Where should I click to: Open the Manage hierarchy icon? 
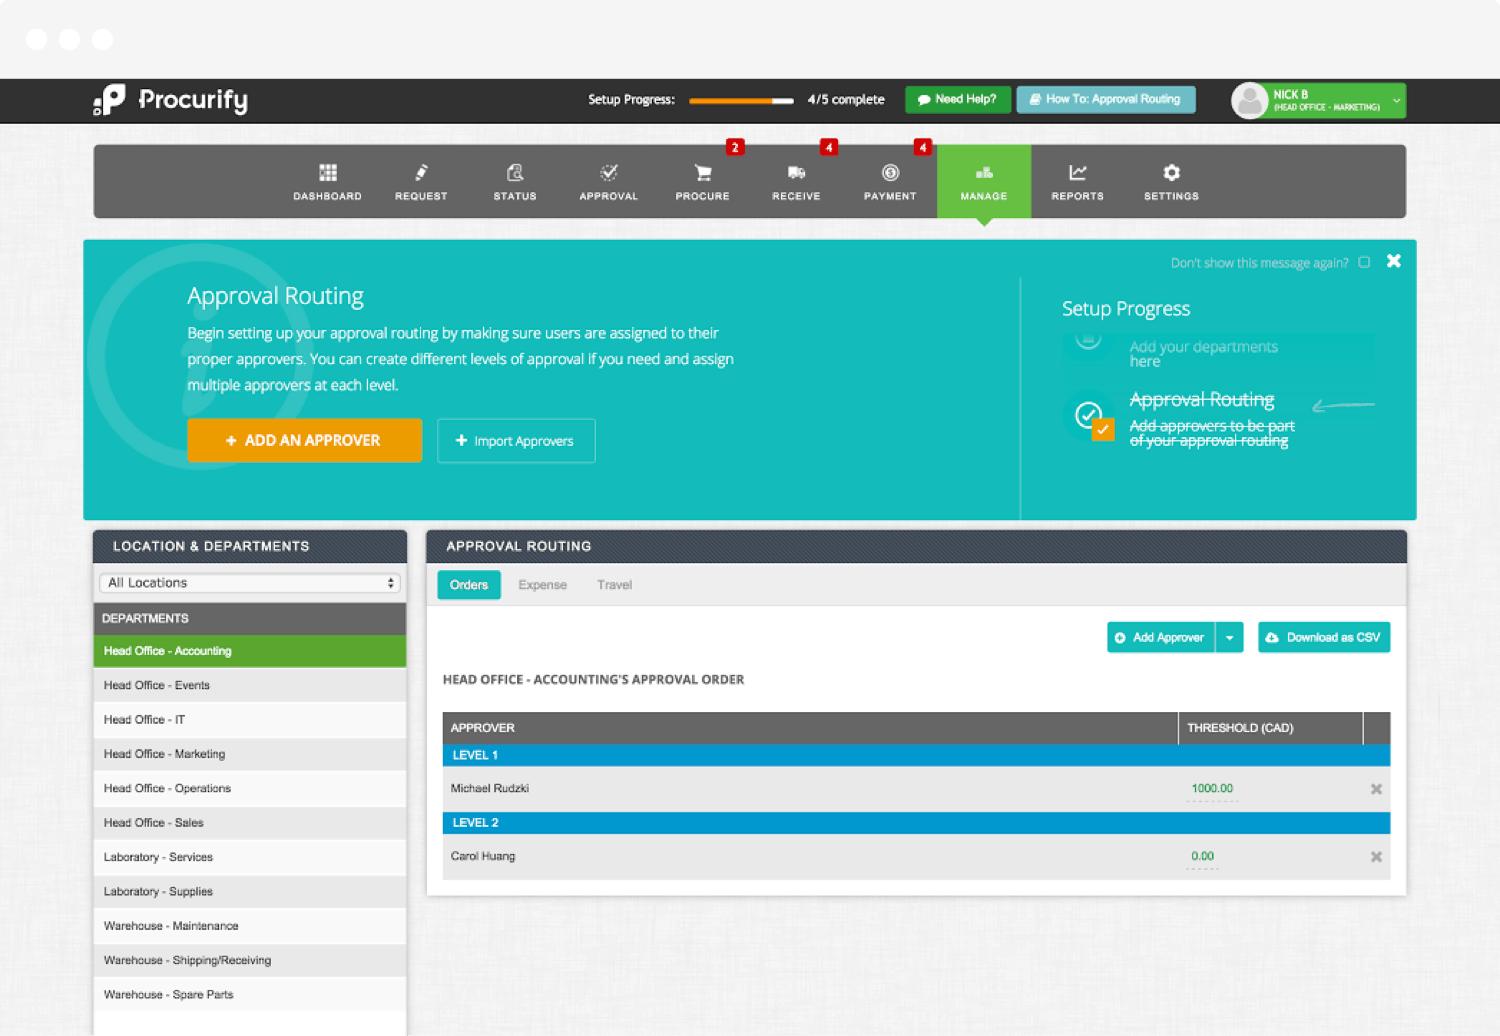[x=984, y=173]
